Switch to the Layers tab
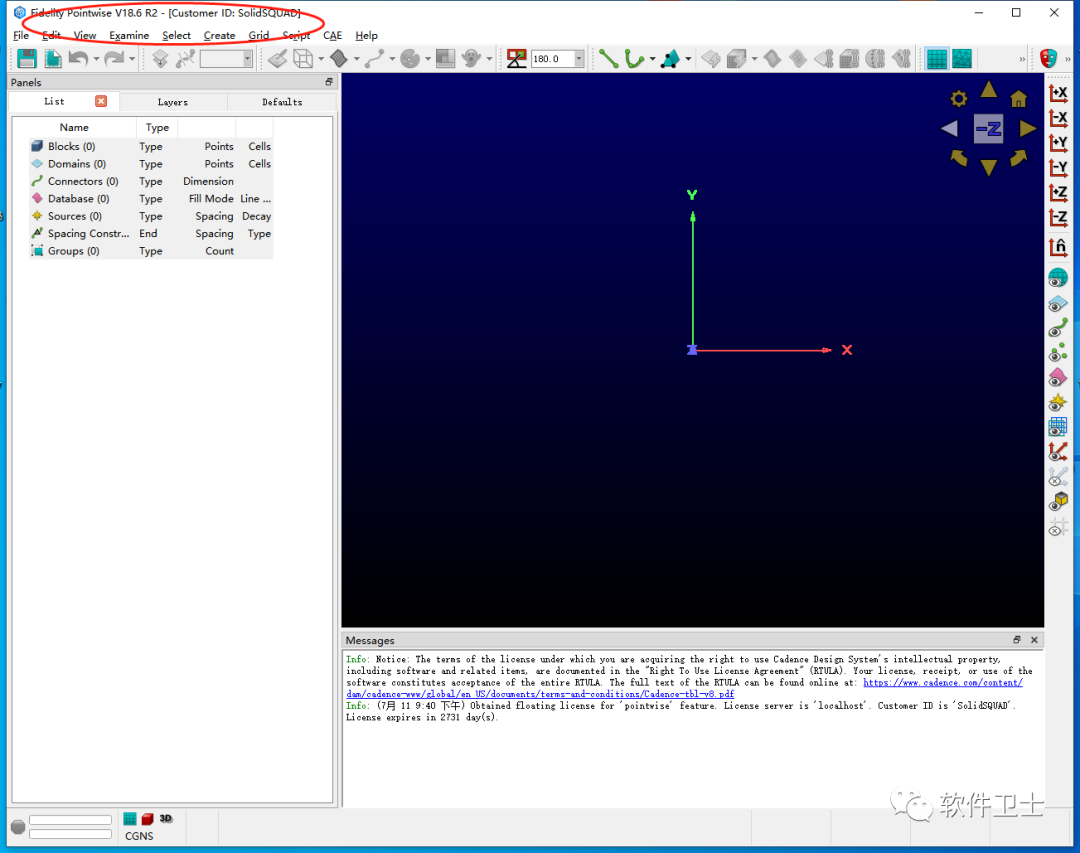Screen dimensions: 1080x853 (173, 102)
